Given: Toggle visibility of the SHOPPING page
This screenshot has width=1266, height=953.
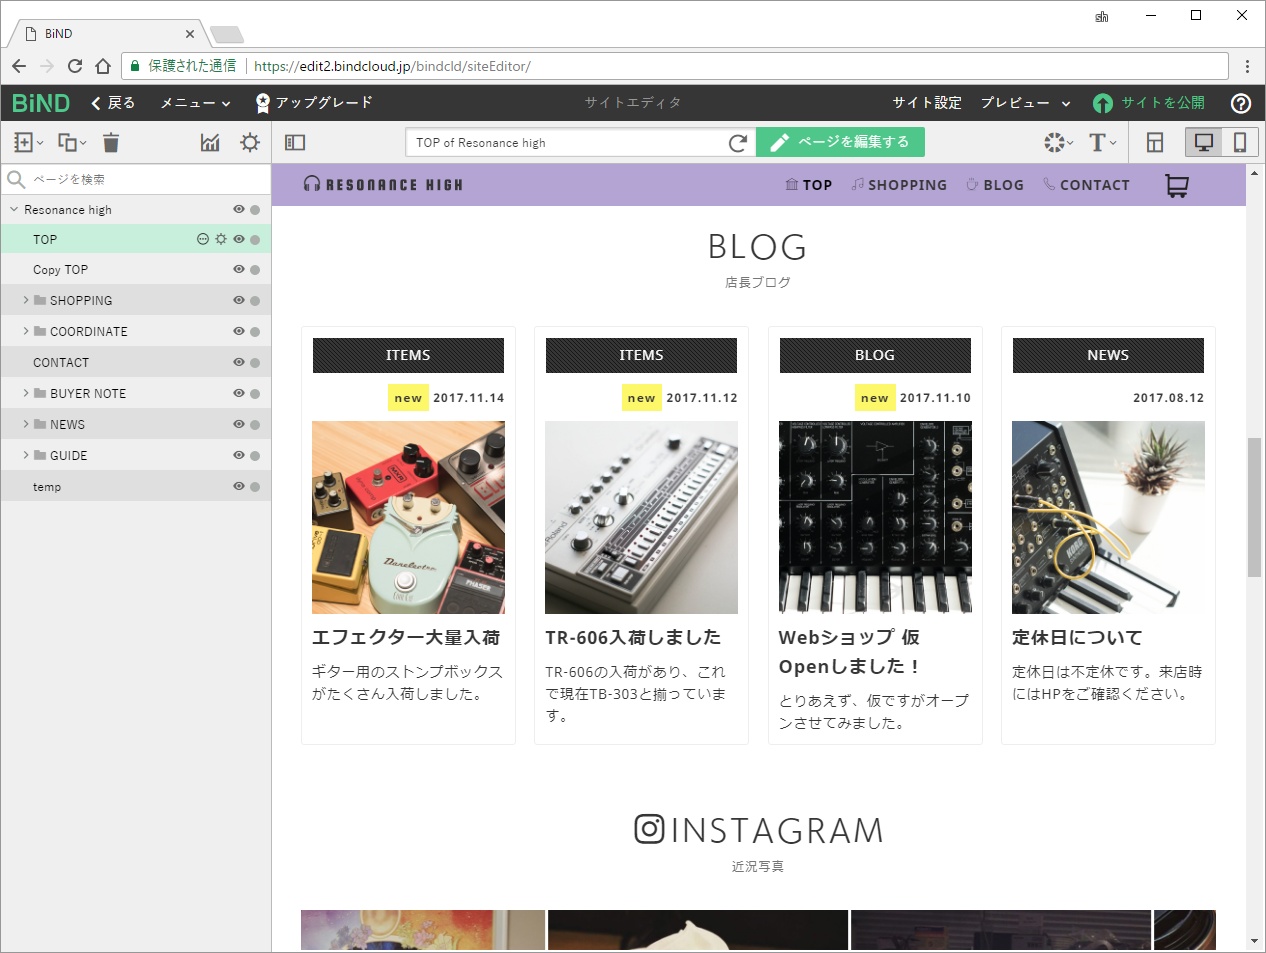Looking at the screenshot, I should pyautogui.click(x=238, y=300).
